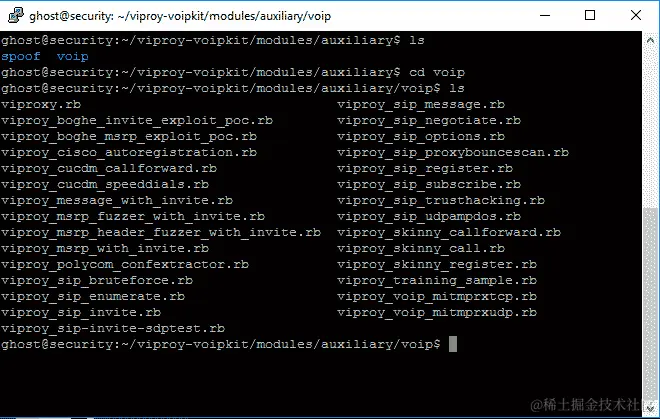Select viproy_sip_invite.rb
Viewport: 660px width, 419px height.
coord(81,312)
